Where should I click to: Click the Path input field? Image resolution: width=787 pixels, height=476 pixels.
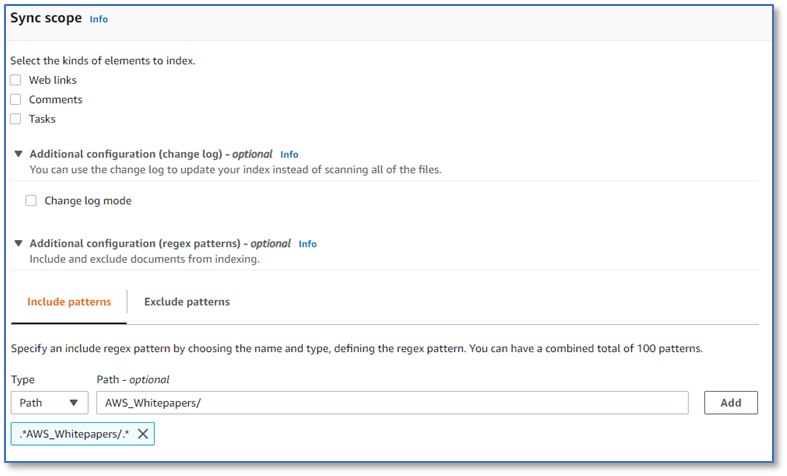(392, 403)
